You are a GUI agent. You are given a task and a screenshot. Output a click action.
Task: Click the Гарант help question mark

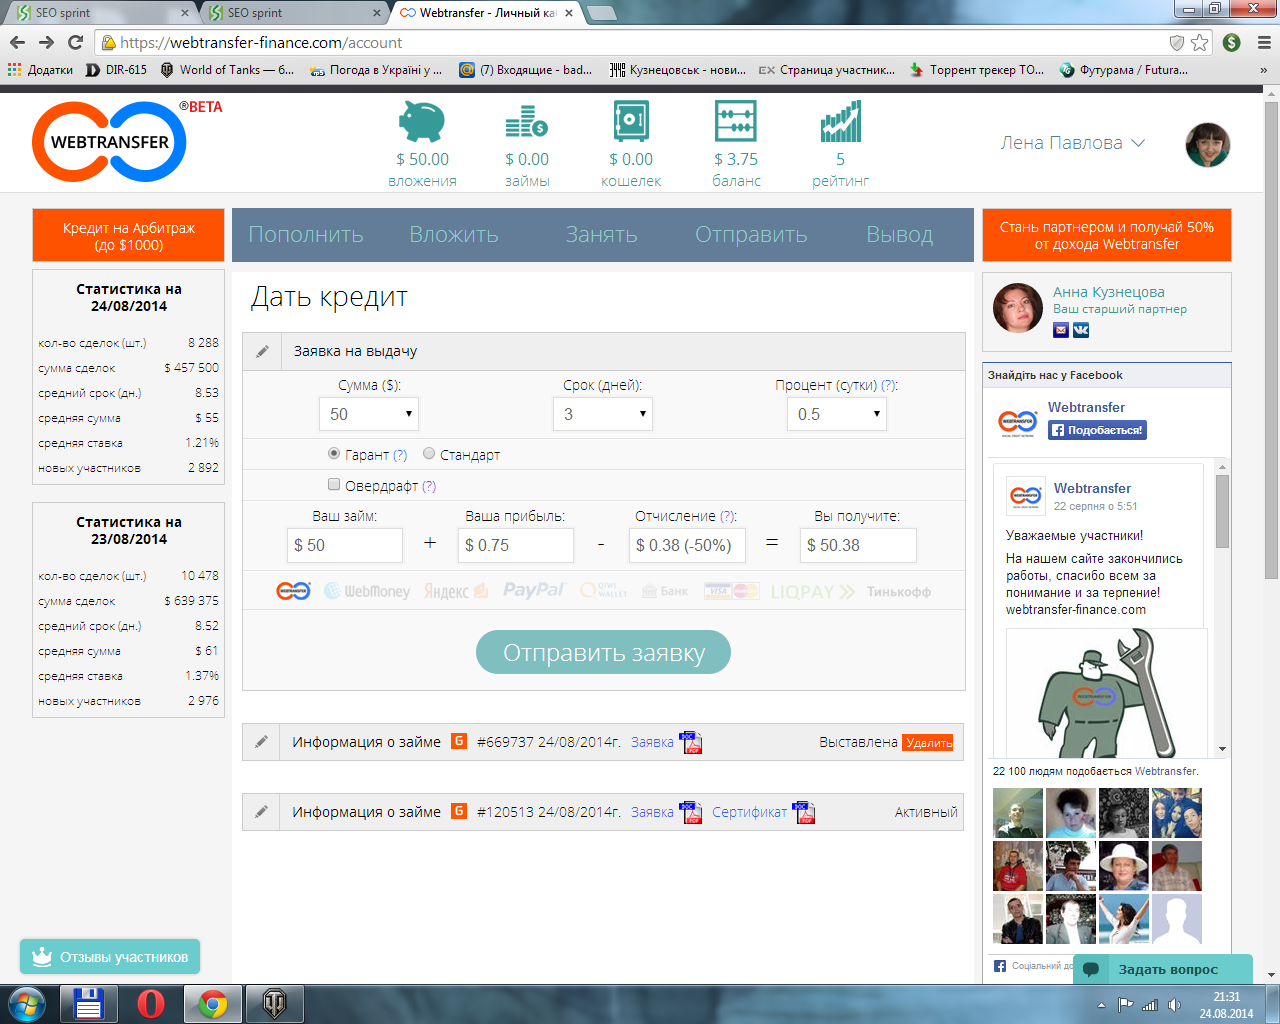pos(400,455)
